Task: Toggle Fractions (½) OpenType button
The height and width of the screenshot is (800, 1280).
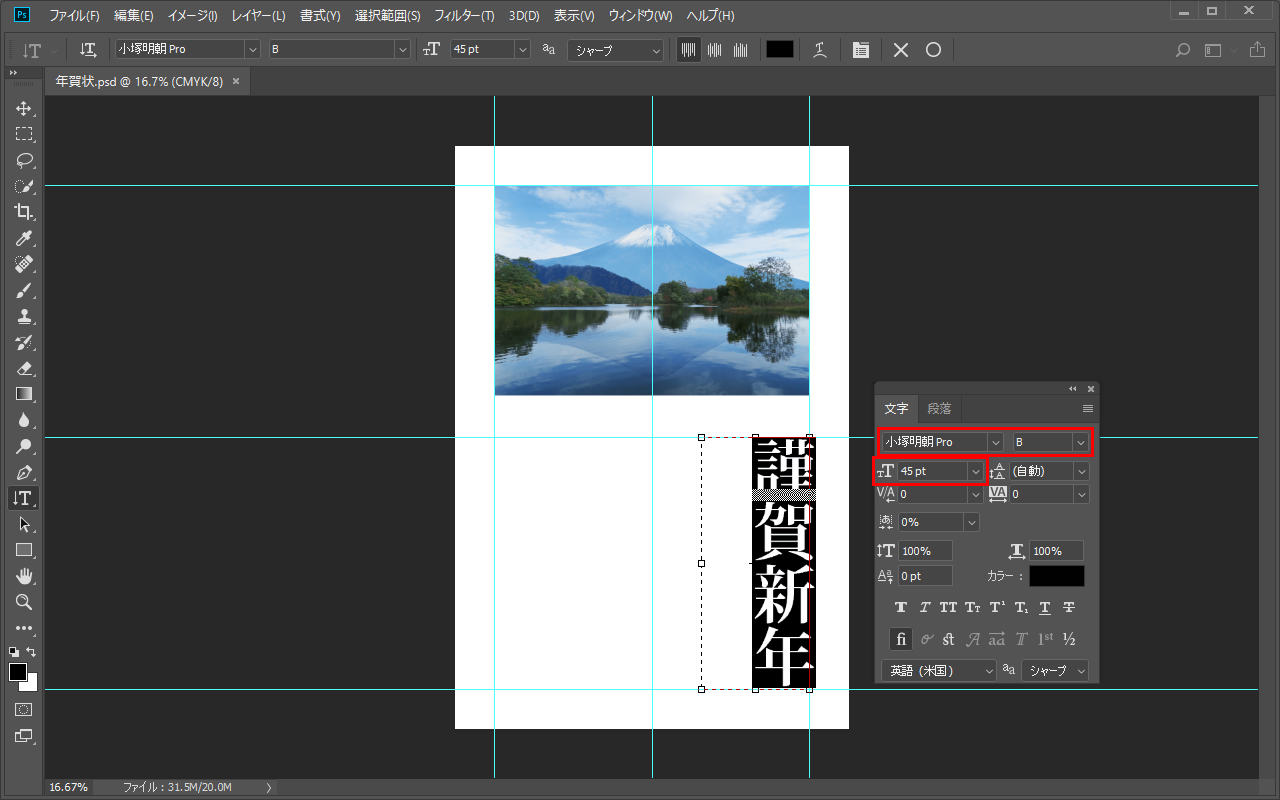Action: click(x=1069, y=639)
